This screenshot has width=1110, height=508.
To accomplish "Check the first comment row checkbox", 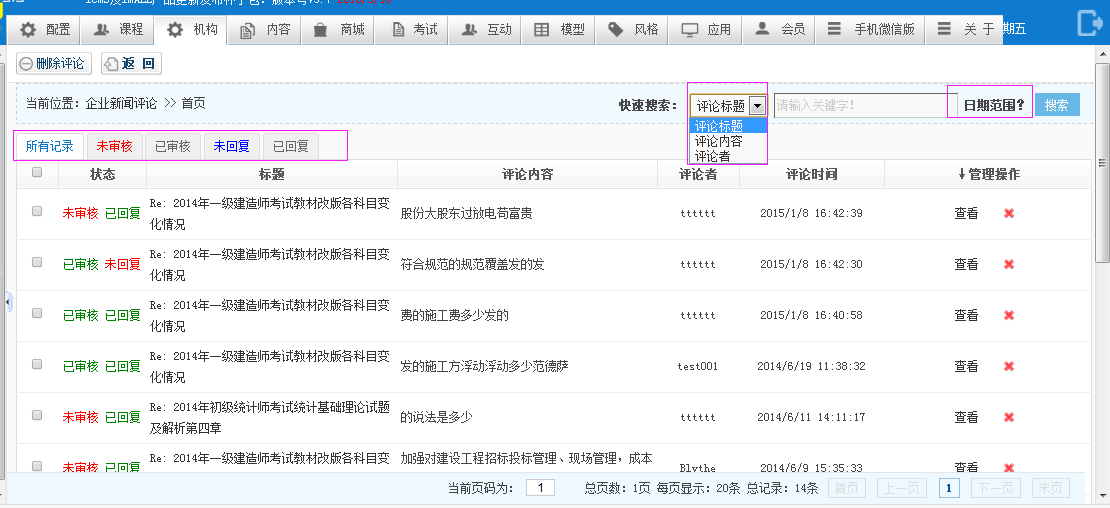I will click(x=37, y=211).
